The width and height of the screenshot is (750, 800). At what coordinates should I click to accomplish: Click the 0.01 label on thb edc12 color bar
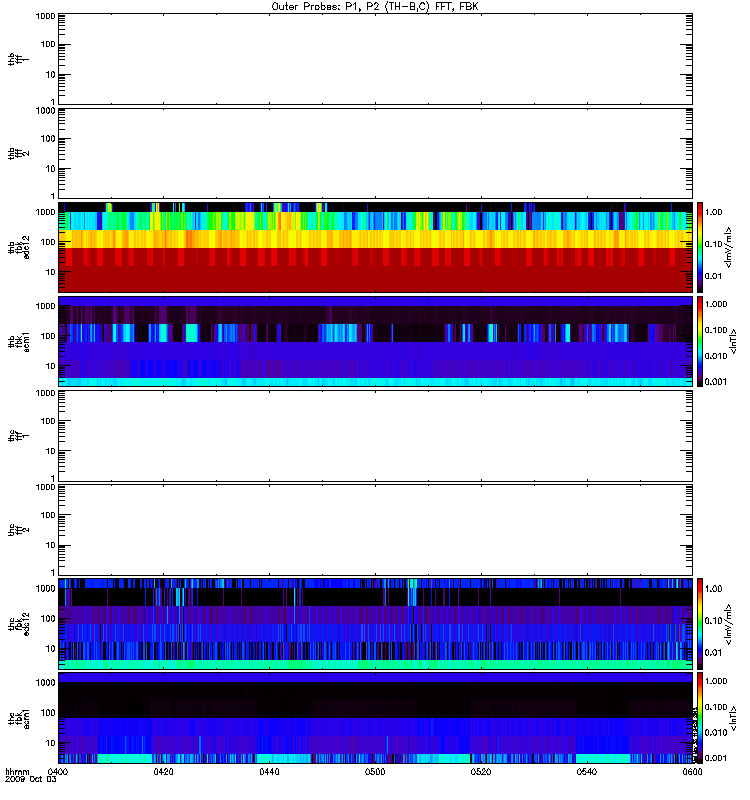[x=713, y=276]
